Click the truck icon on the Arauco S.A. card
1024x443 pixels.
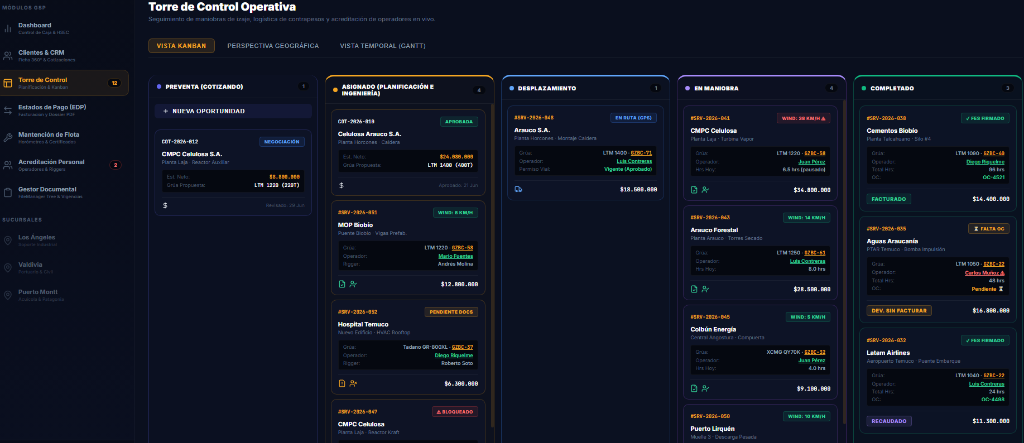(x=519, y=189)
